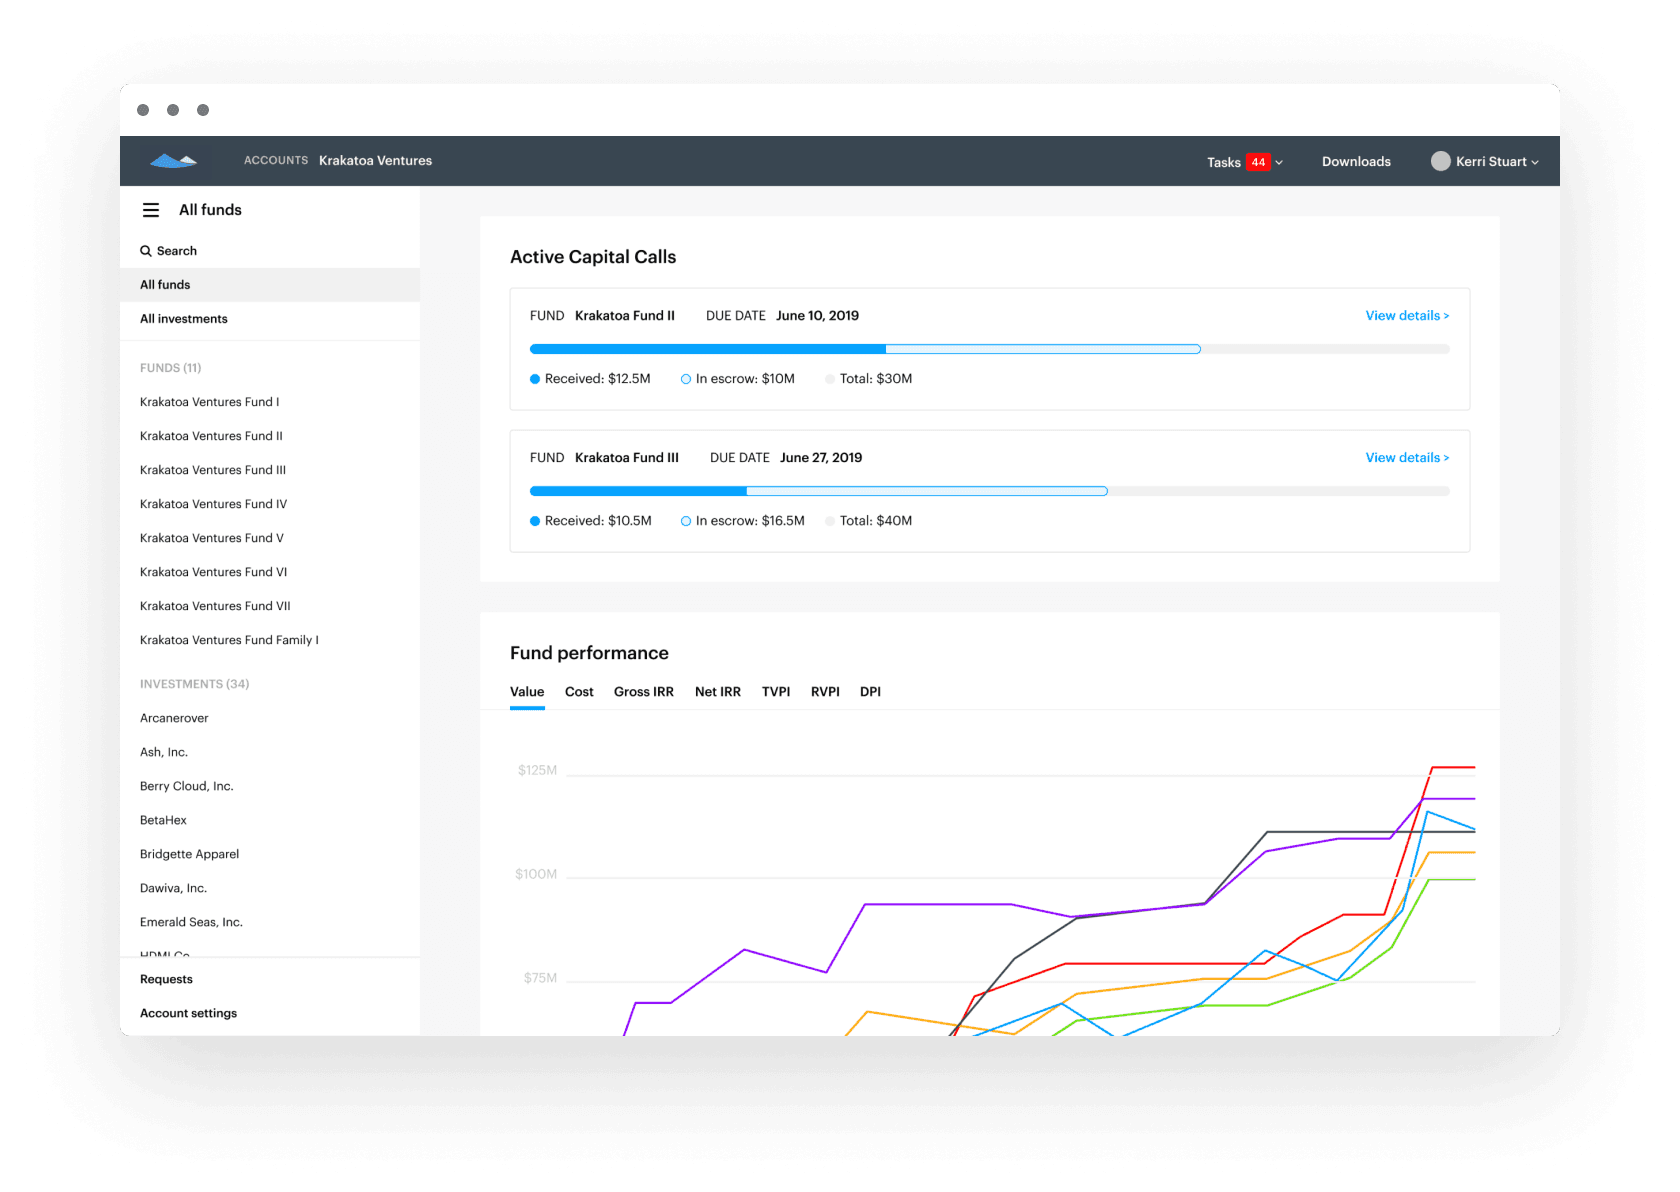
Task: Click the Total legend indicator for Krakatoa Fund II
Action: (830, 379)
